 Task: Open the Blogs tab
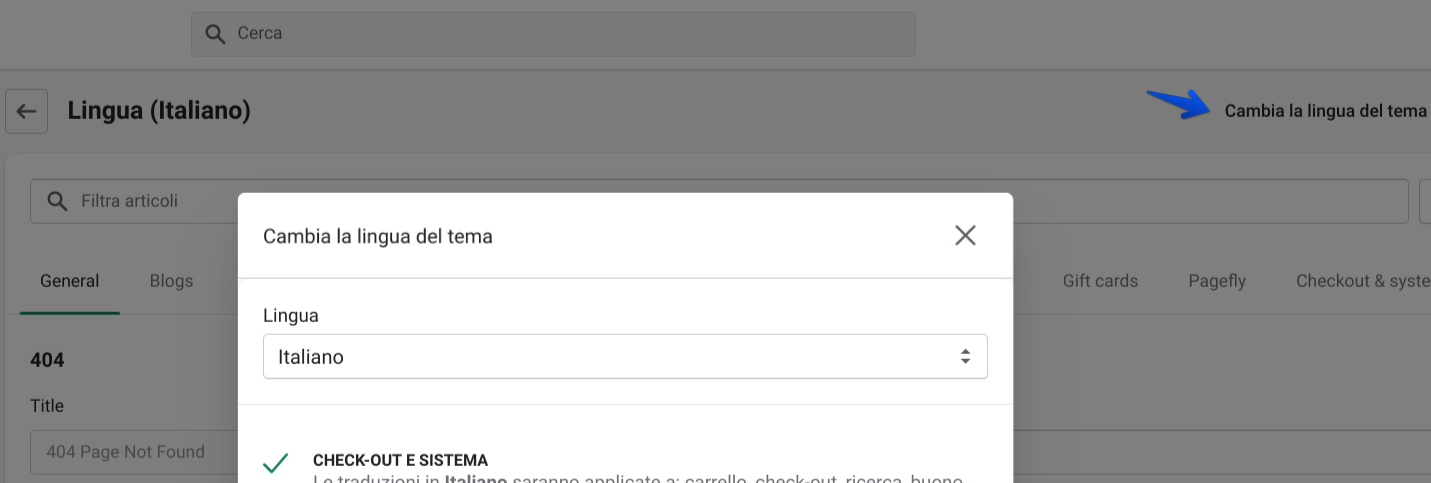[x=171, y=281]
